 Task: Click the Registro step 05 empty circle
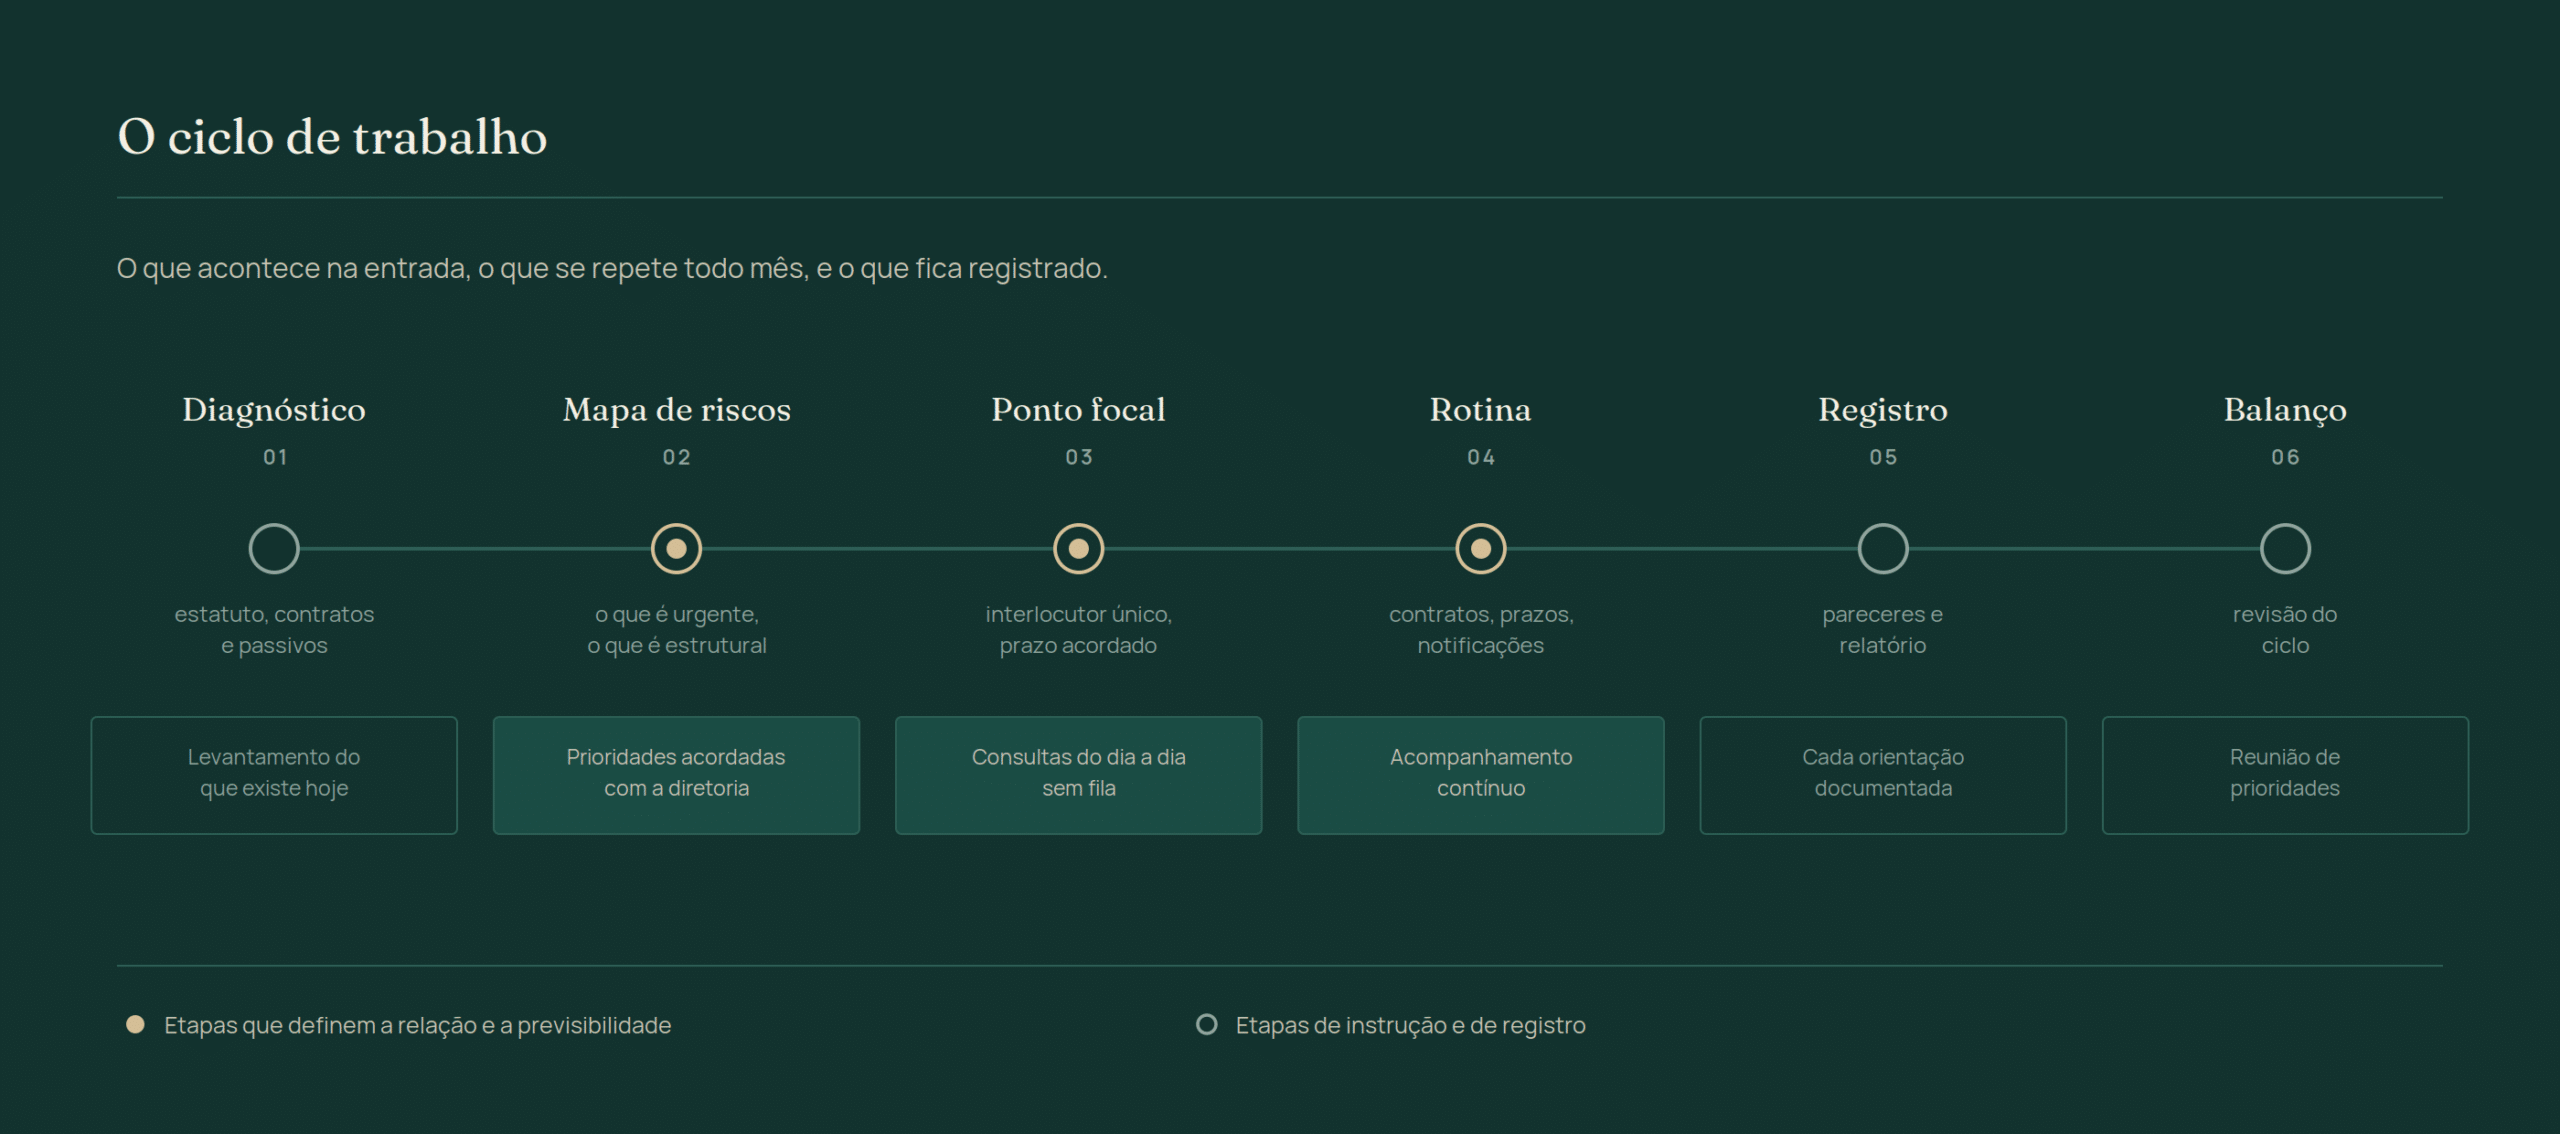coord(1882,549)
